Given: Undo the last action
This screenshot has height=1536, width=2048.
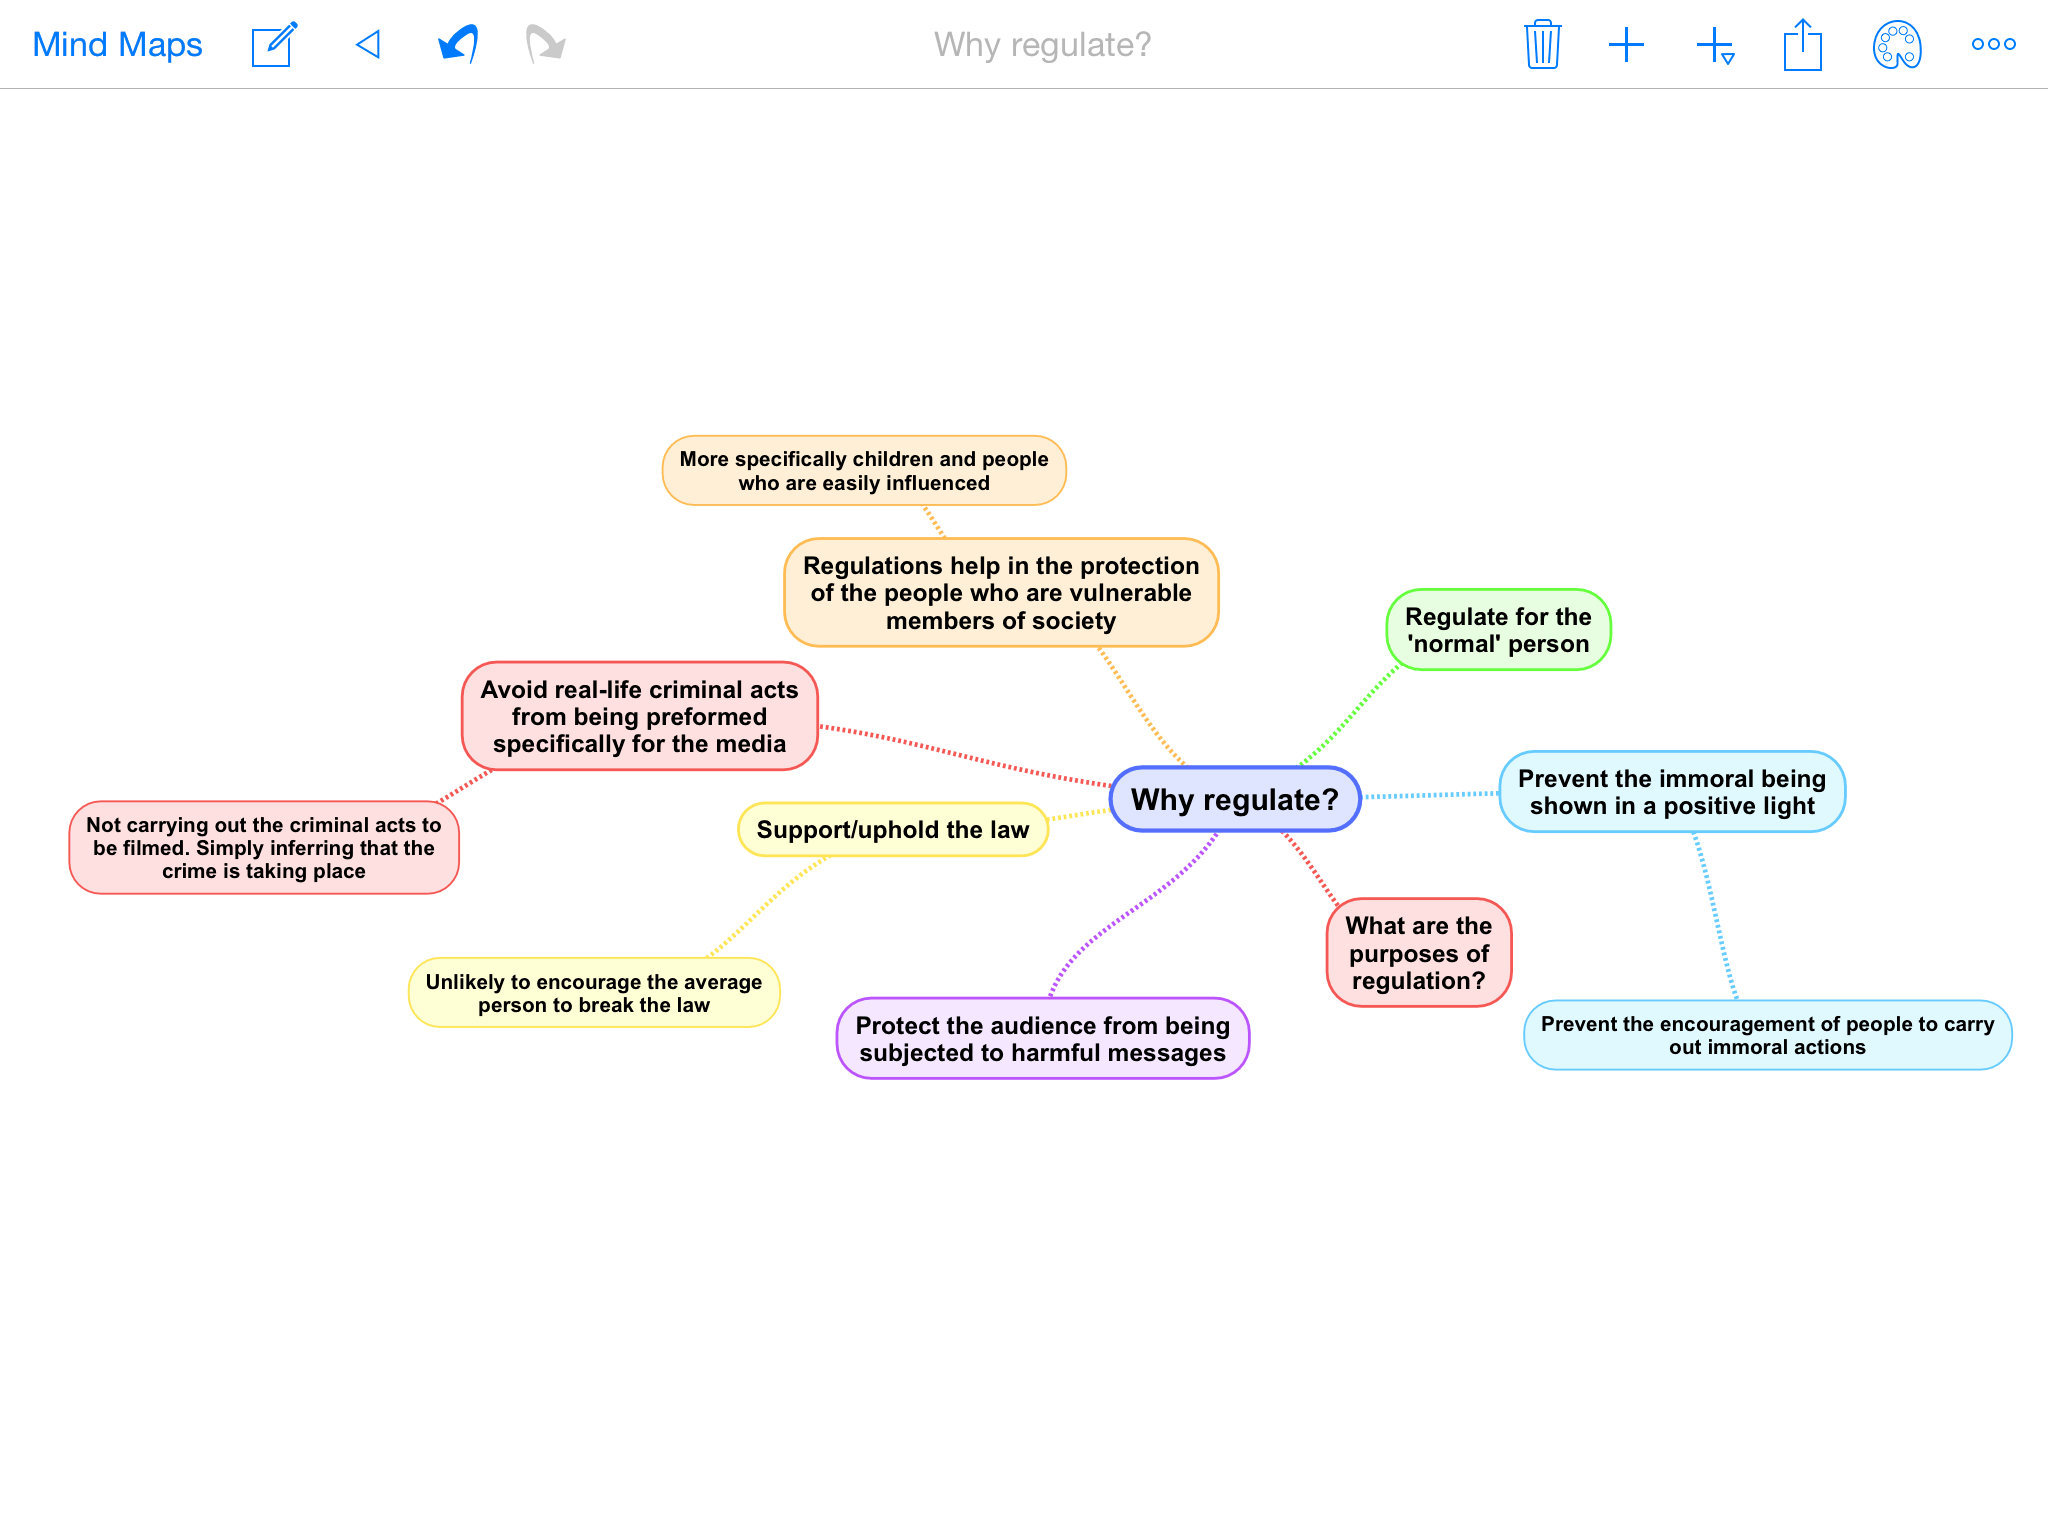Looking at the screenshot, I should 458,44.
